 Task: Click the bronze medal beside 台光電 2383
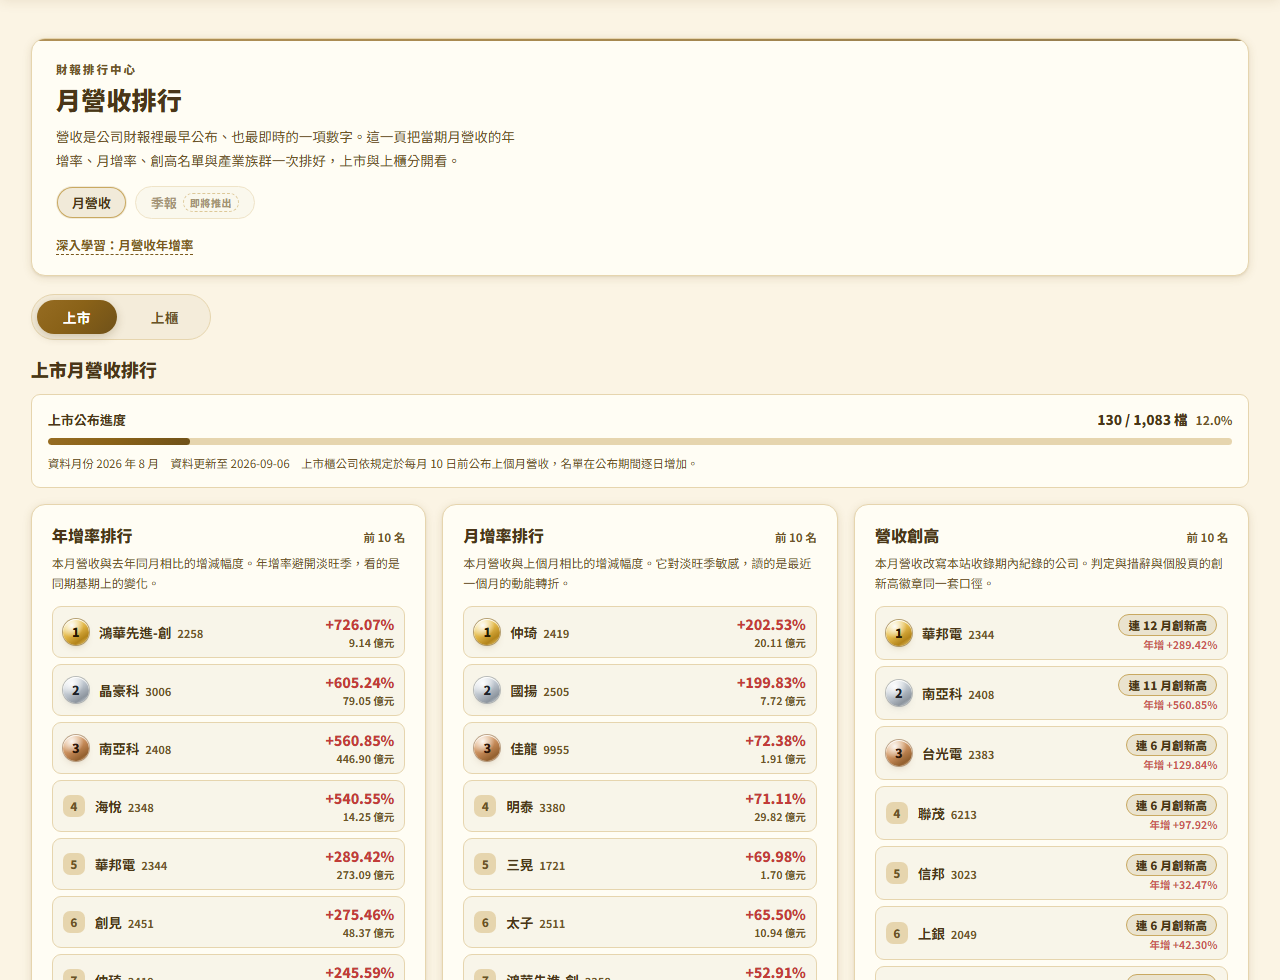(899, 753)
